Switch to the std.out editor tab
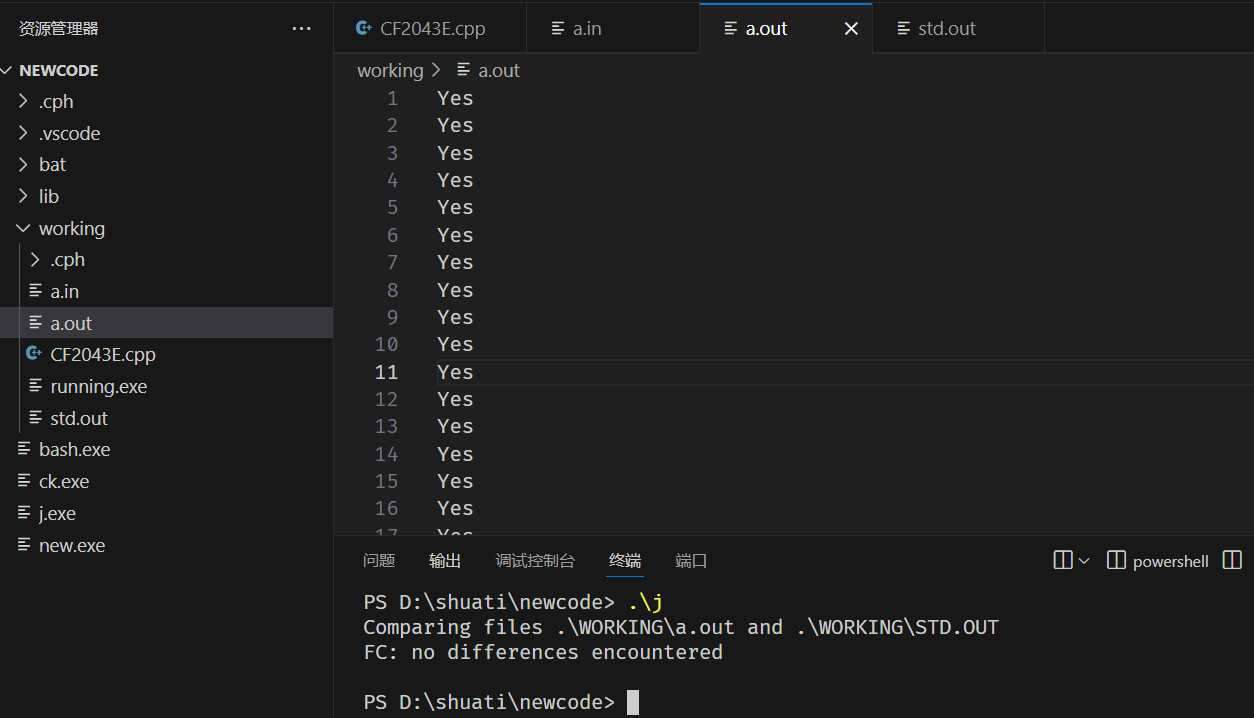Screen dimensions: 1254x718 click(x=958, y=28)
